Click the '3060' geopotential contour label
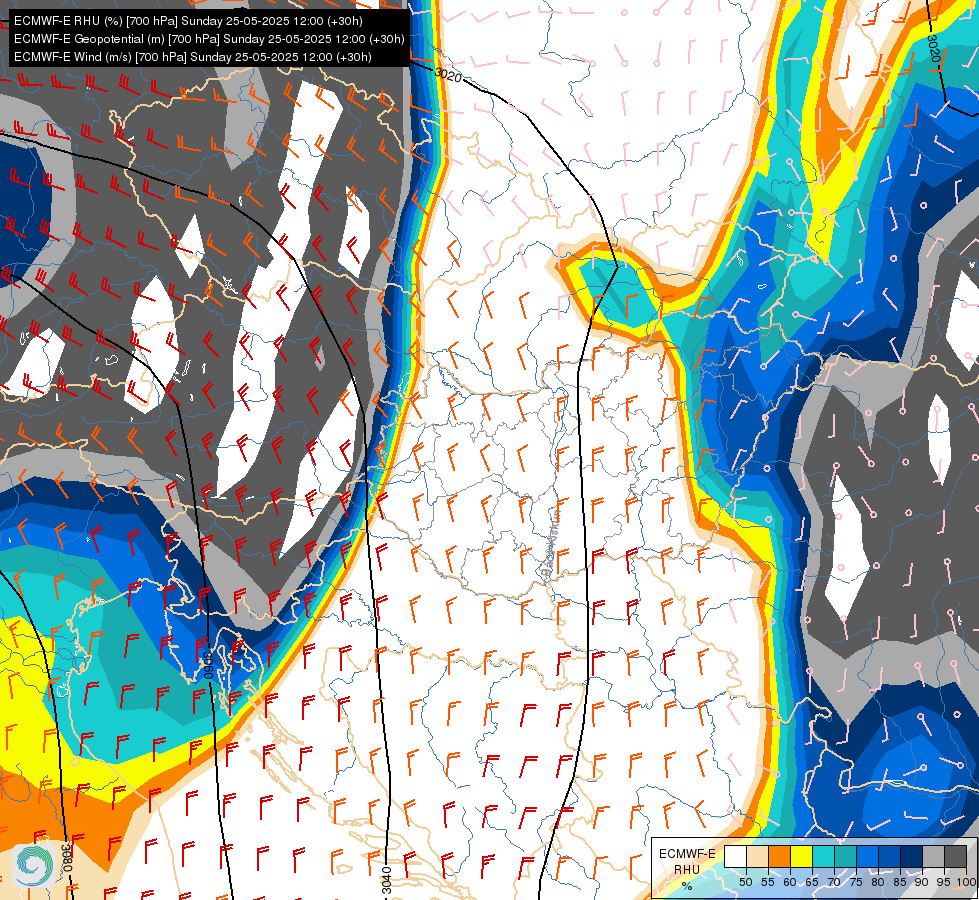 (208, 666)
